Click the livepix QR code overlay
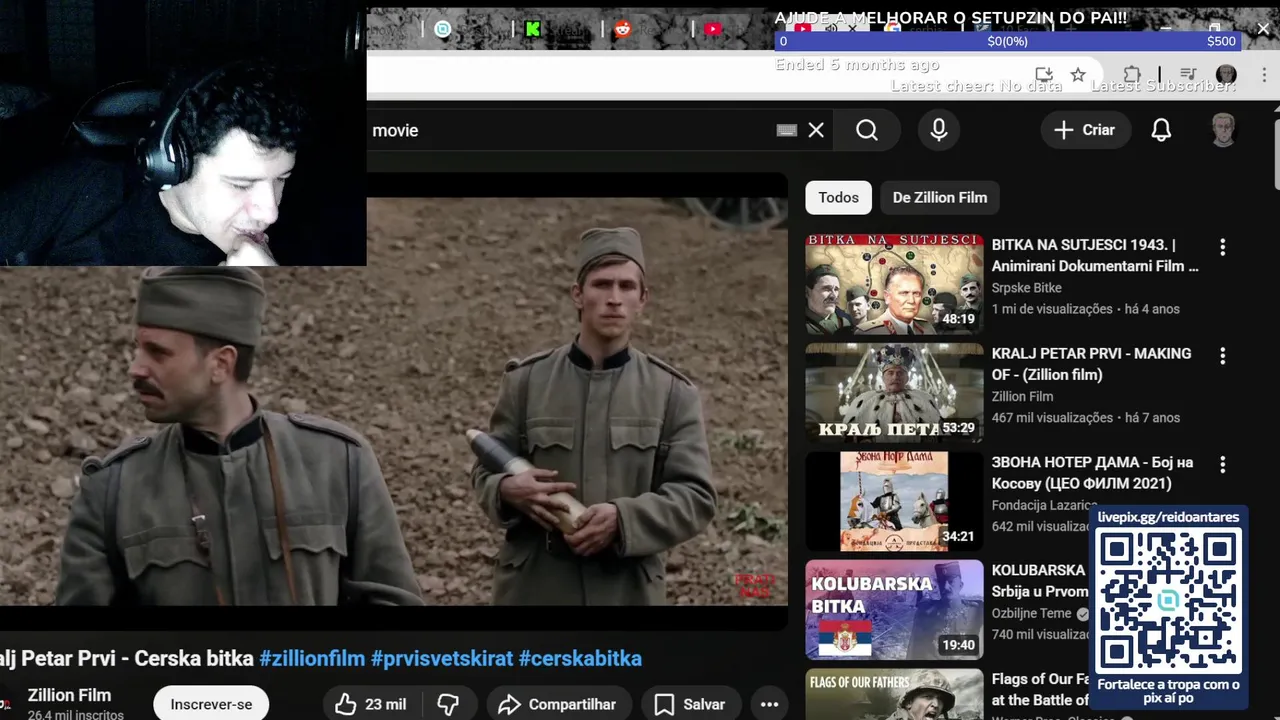 click(x=1168, y=600)
